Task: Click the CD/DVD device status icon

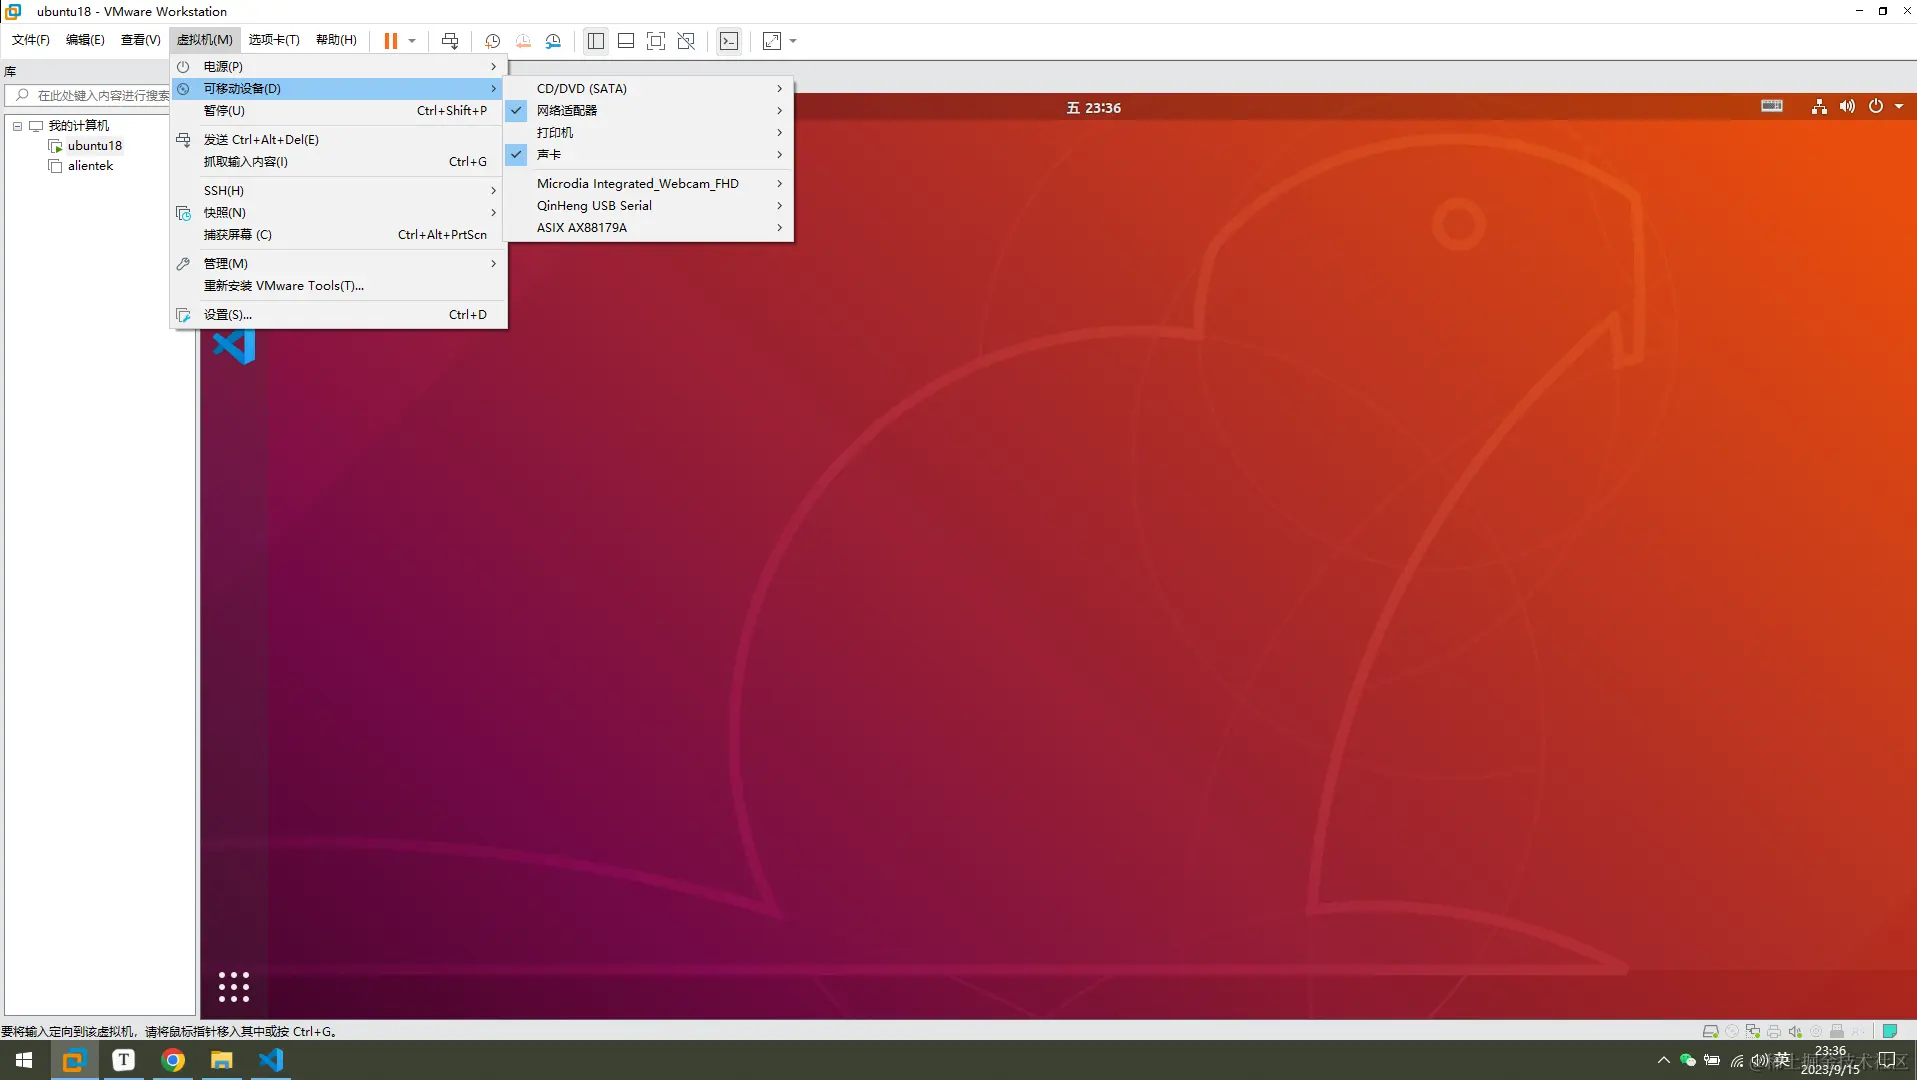Action: (x=1732, y=1031)
